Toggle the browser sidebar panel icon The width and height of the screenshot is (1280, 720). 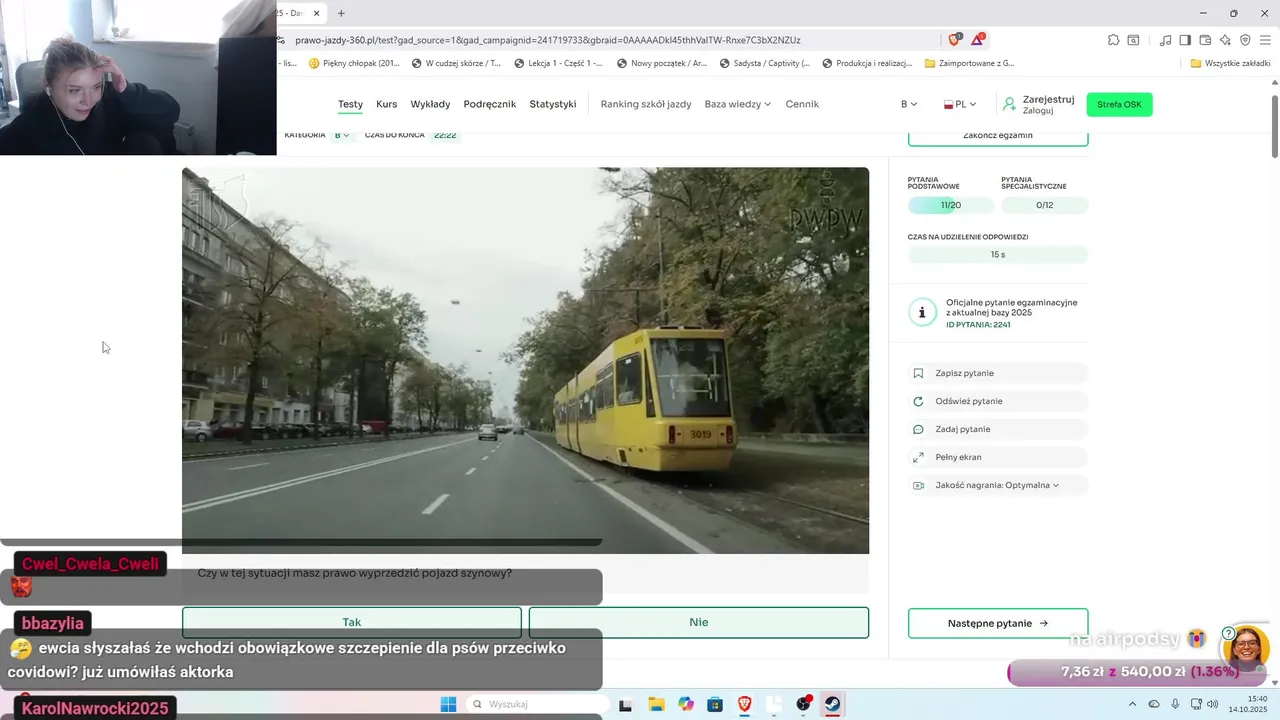pos(1185,40)
